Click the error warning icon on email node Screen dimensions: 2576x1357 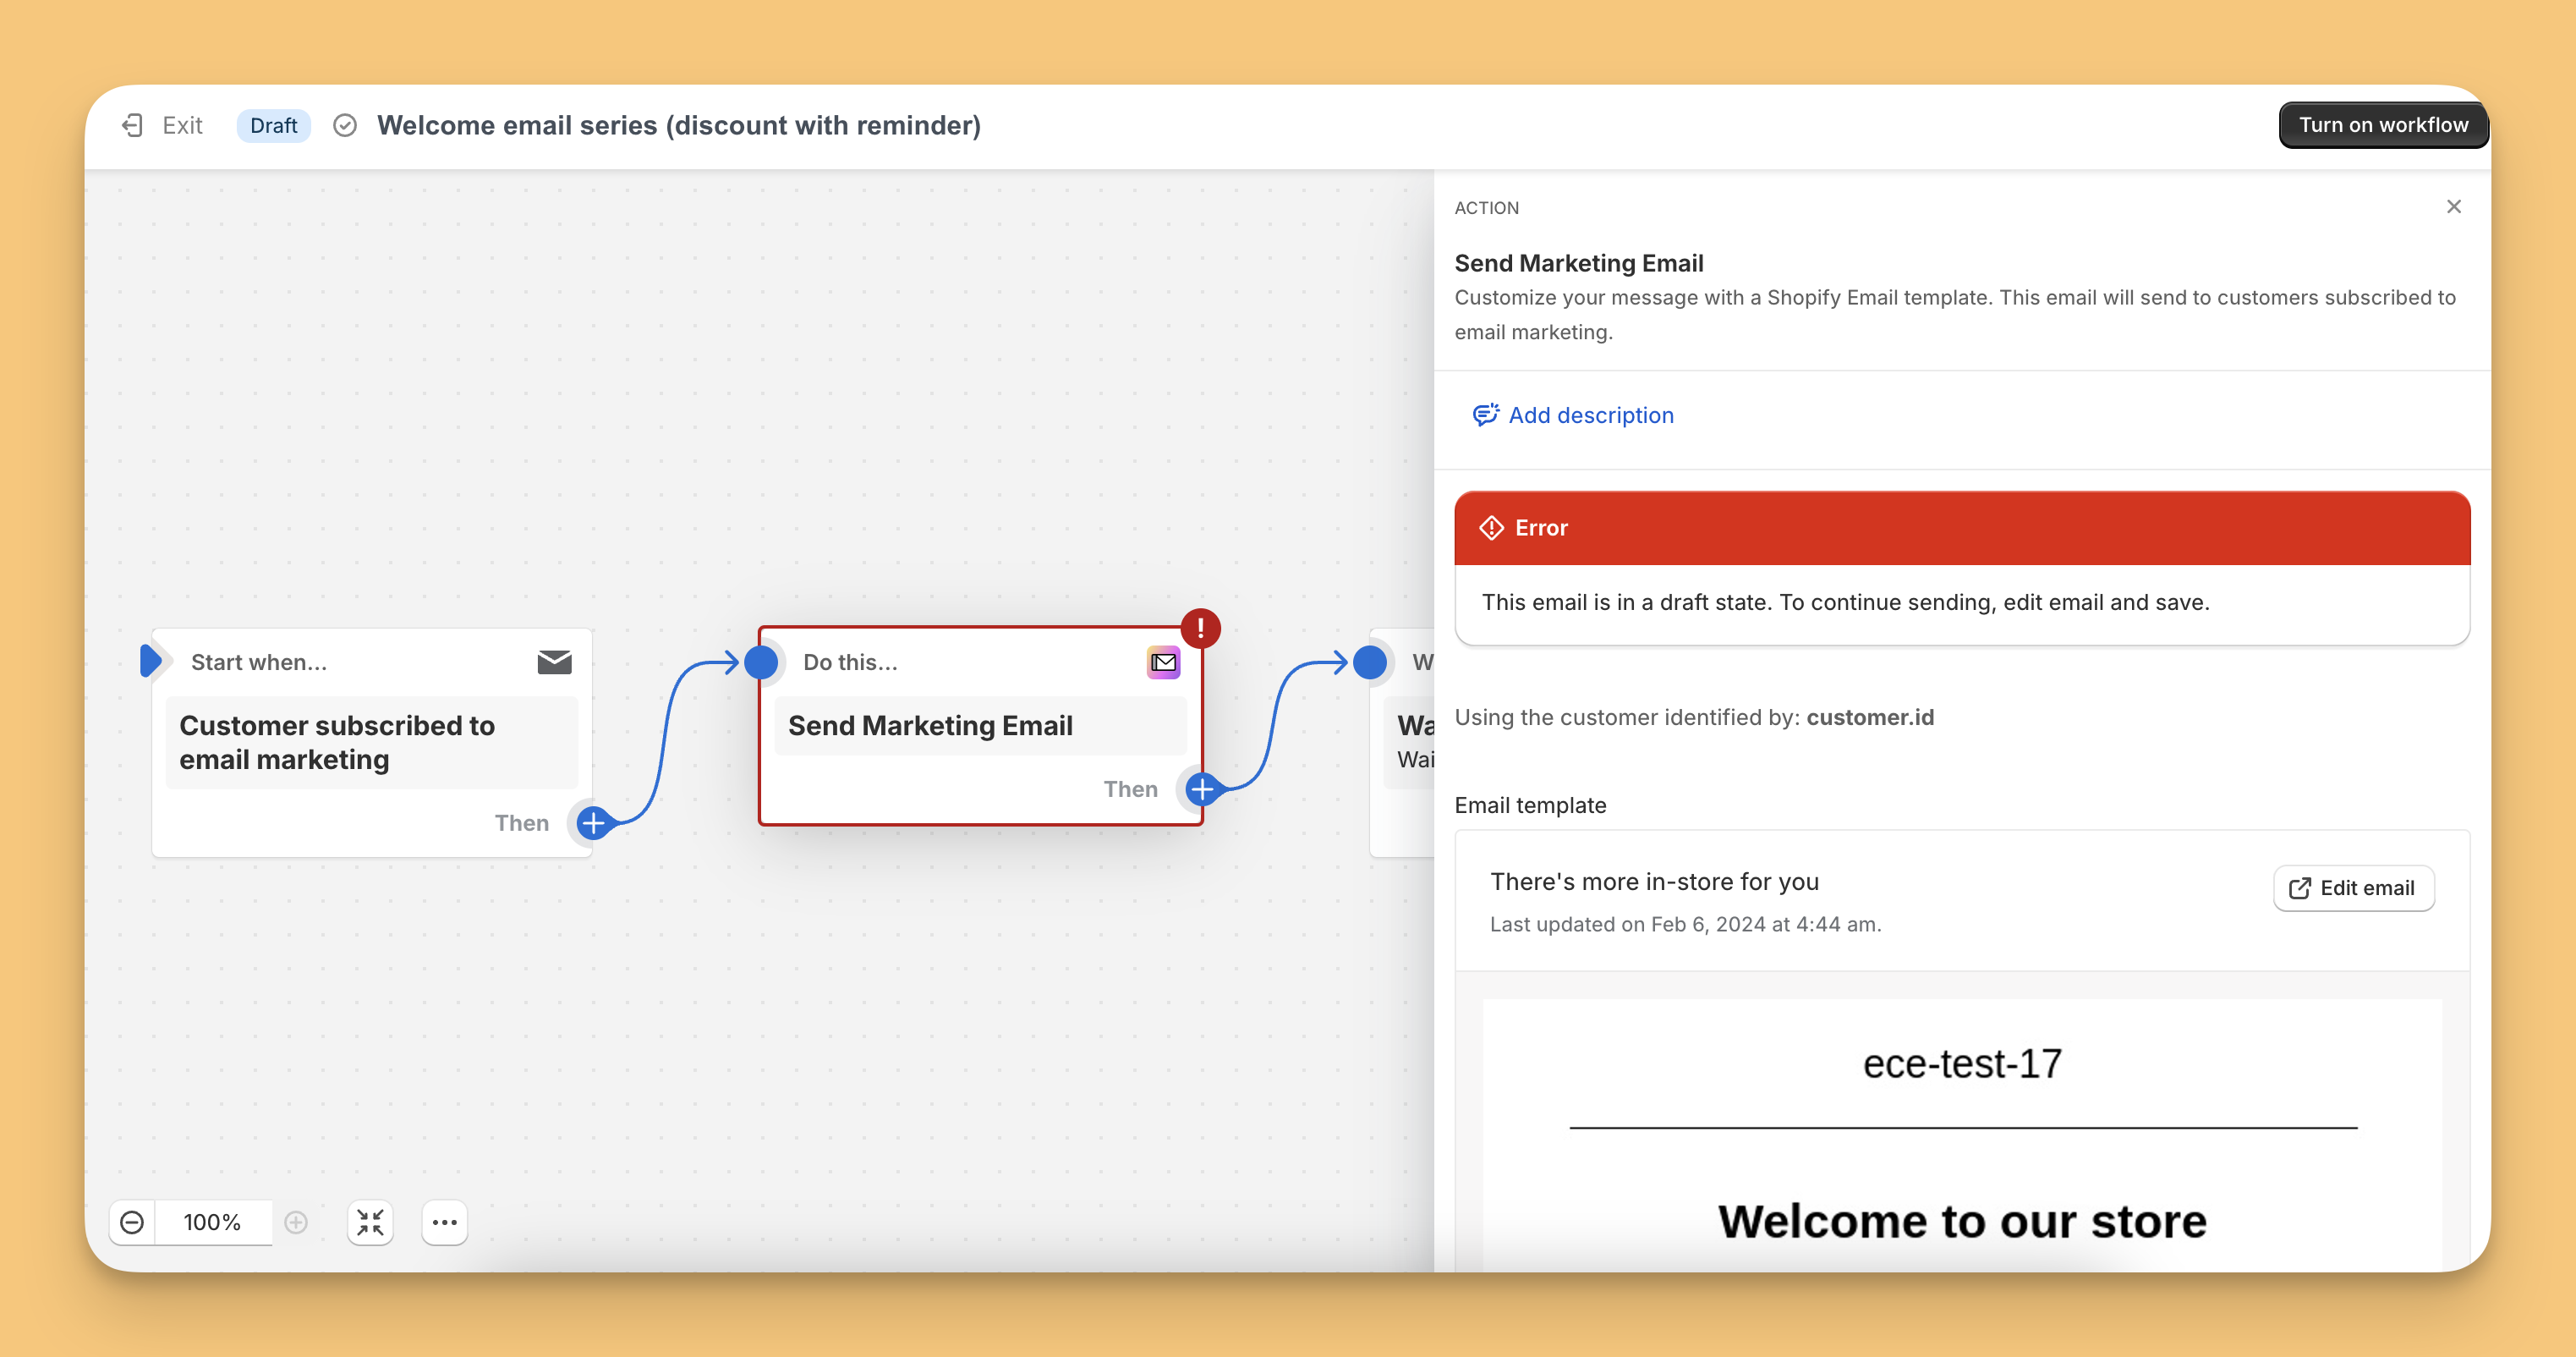(1198, 628)
